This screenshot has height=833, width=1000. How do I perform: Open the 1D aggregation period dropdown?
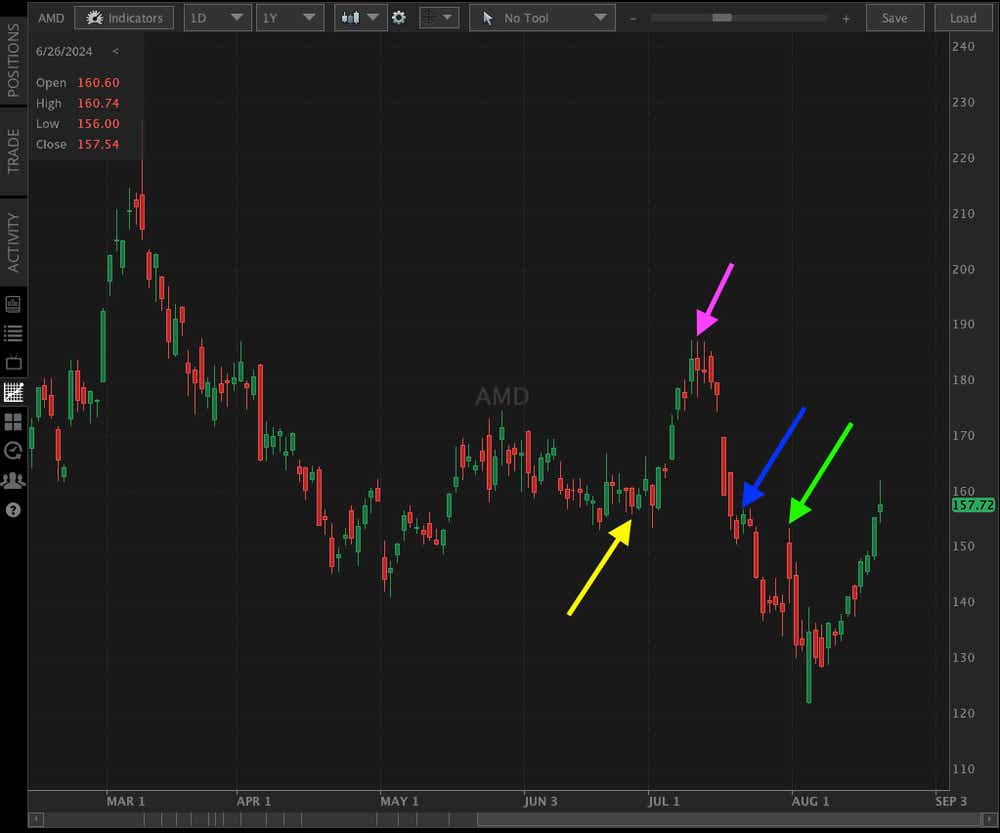[217, 18]
